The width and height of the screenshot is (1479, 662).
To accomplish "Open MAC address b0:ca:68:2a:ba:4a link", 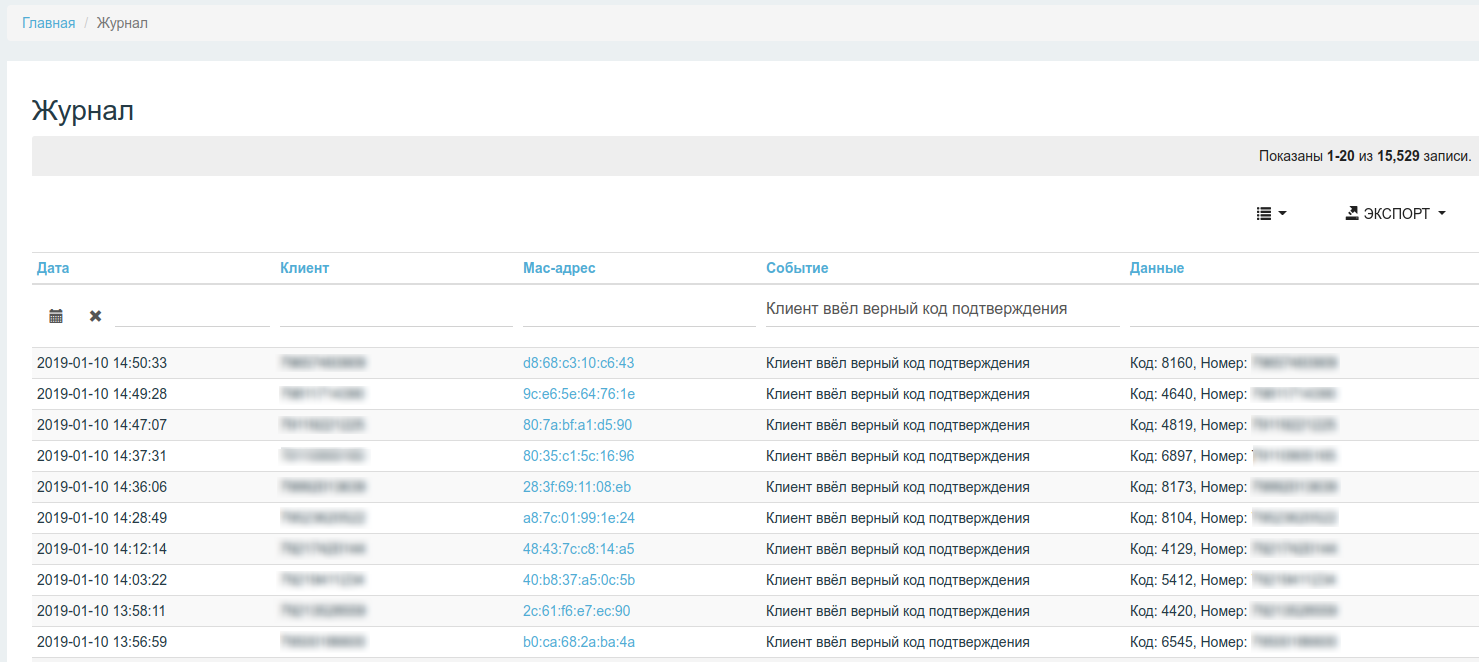I will coord(578,642).
